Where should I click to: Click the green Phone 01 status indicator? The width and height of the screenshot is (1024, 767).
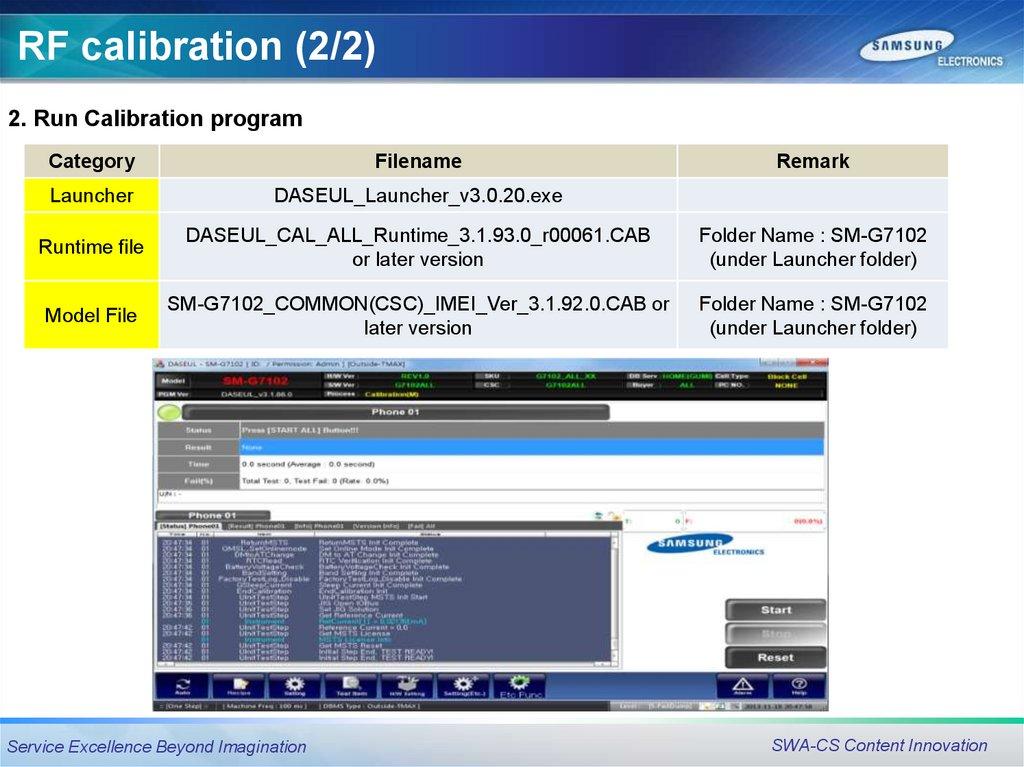[x=168, y=411]
